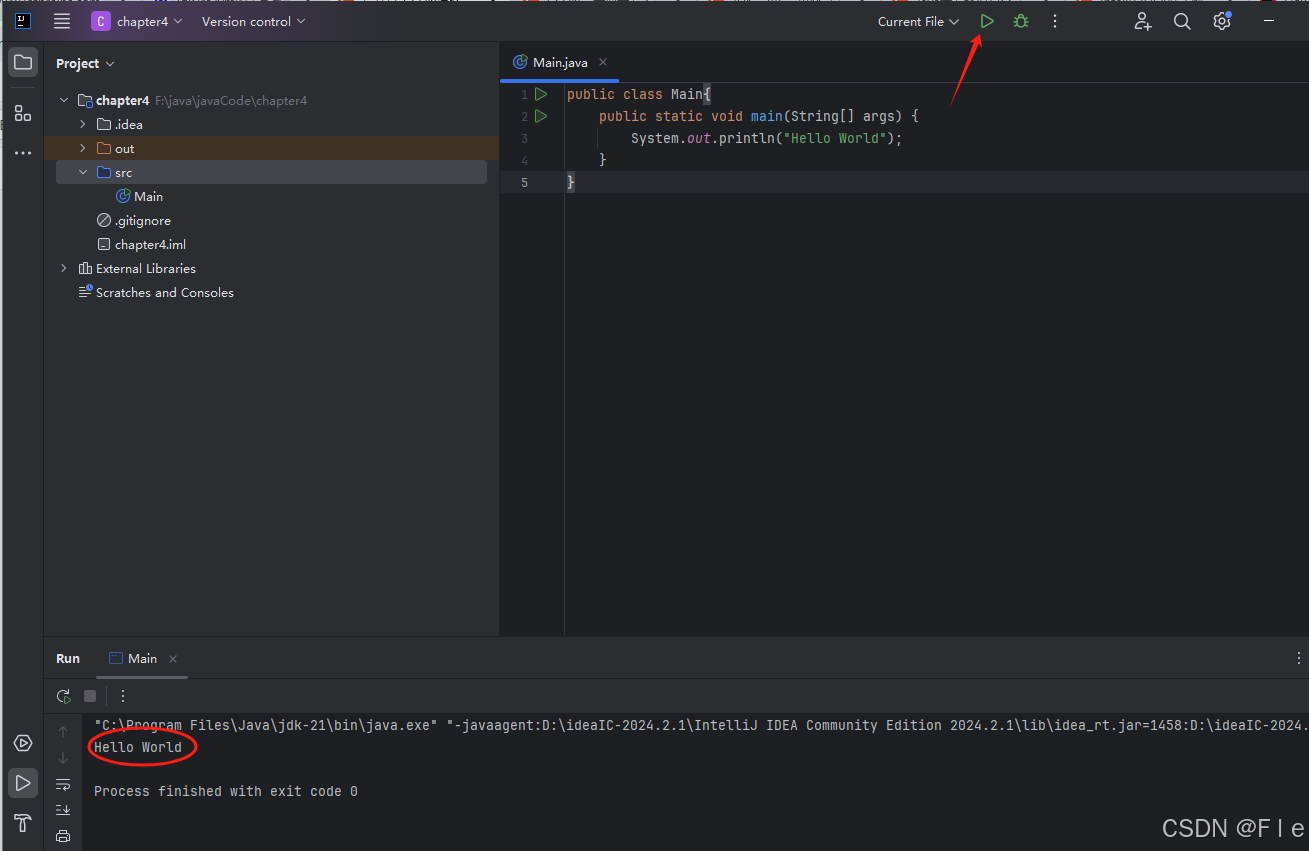
Task: Expand External Libraries node
Action: pos(64,268)
